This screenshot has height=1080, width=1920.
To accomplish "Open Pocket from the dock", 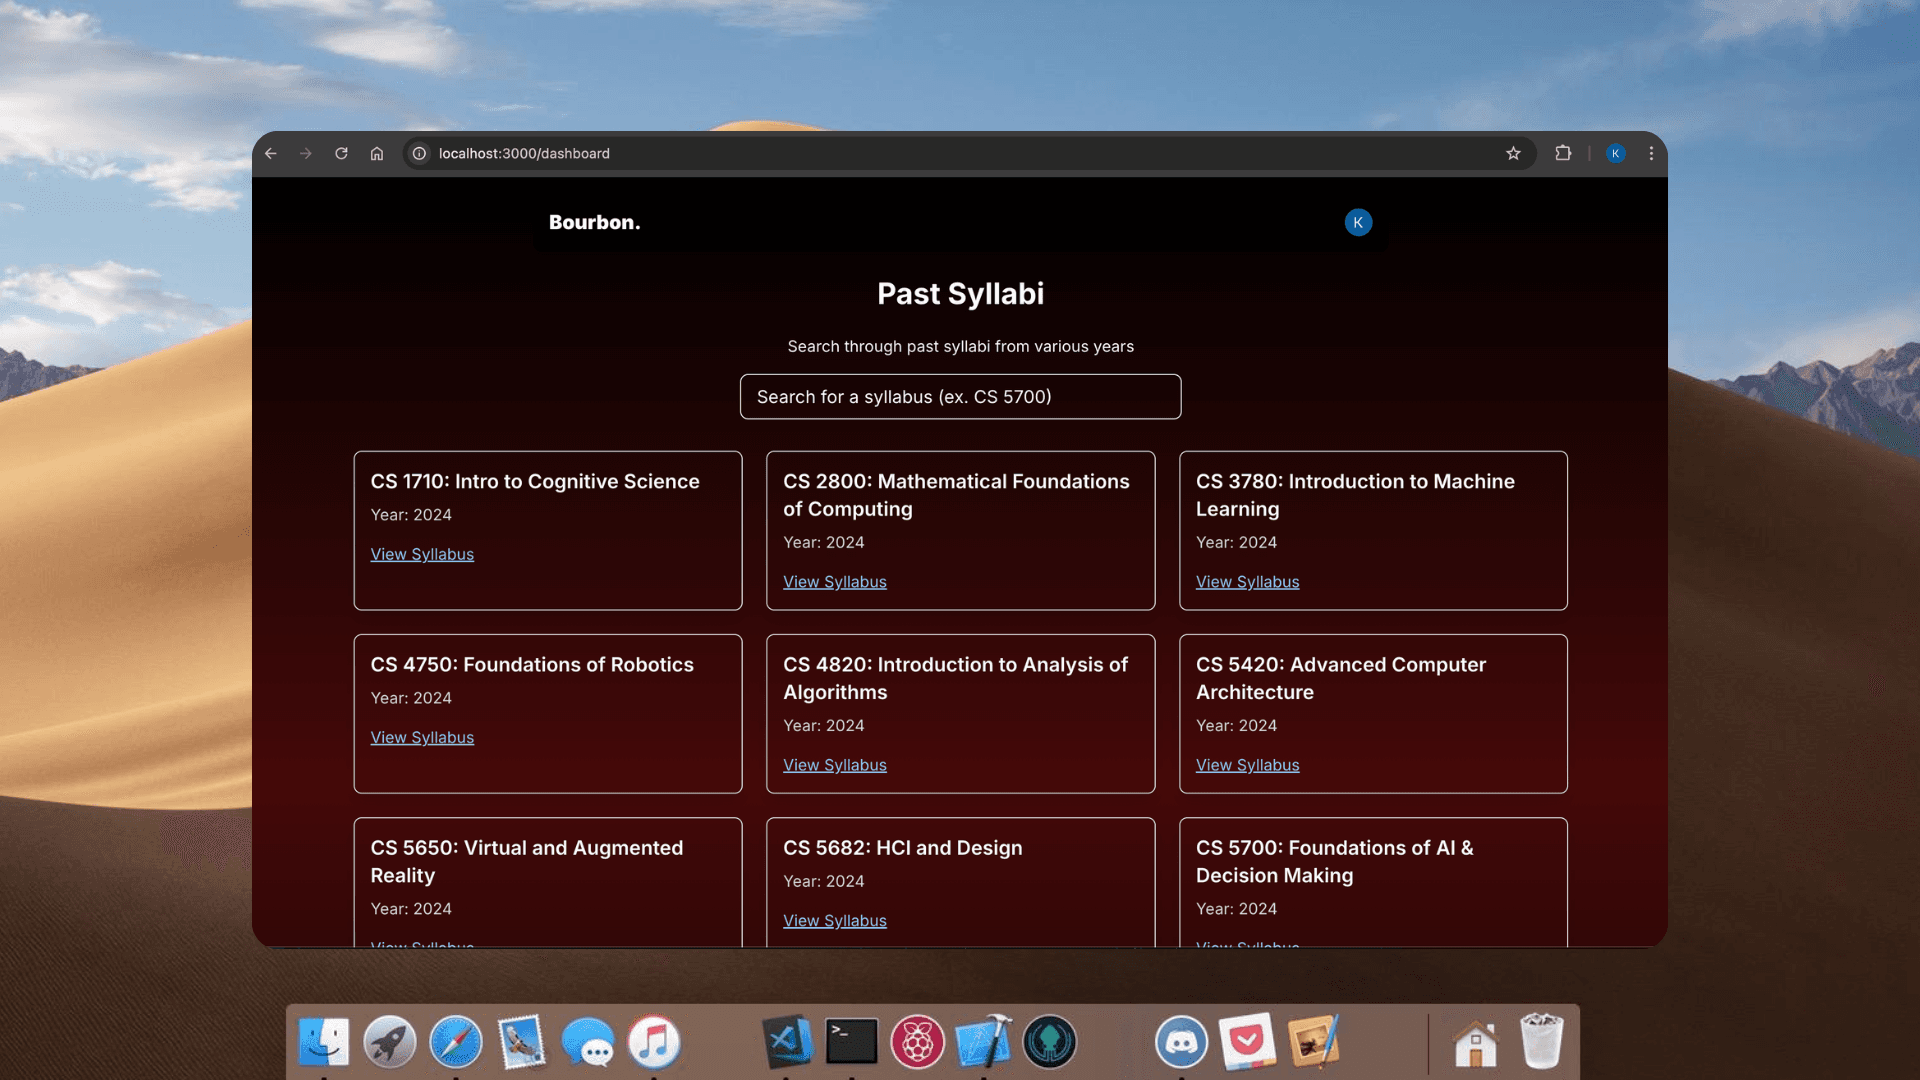I will [1248, 1042].
